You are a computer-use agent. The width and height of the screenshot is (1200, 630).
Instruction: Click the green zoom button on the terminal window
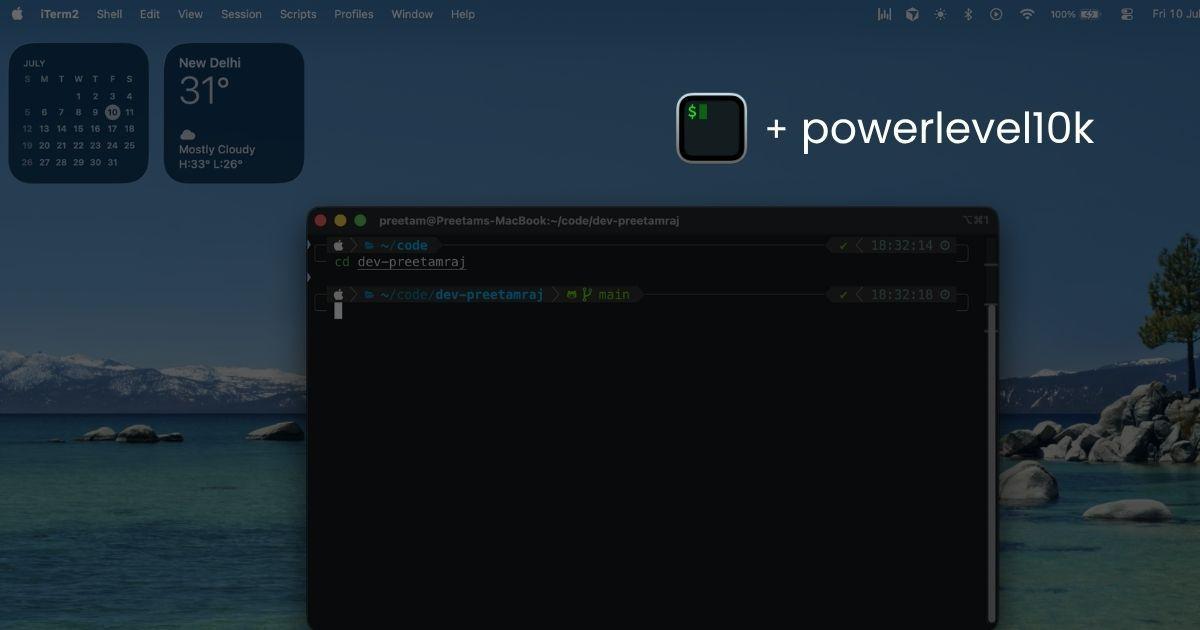click(x=360, y=220)
